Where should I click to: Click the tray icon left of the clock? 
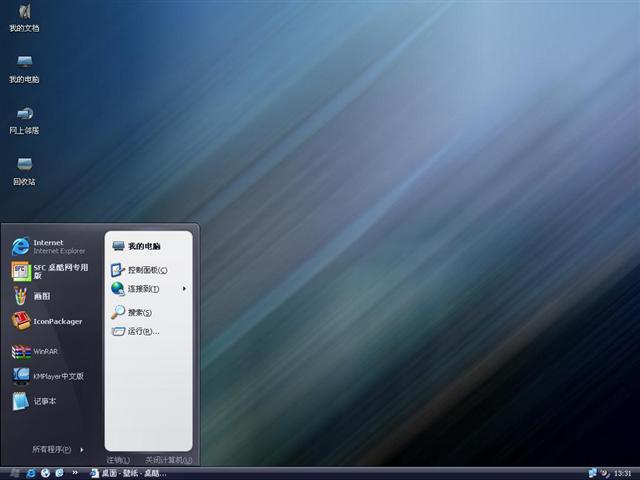605,473
